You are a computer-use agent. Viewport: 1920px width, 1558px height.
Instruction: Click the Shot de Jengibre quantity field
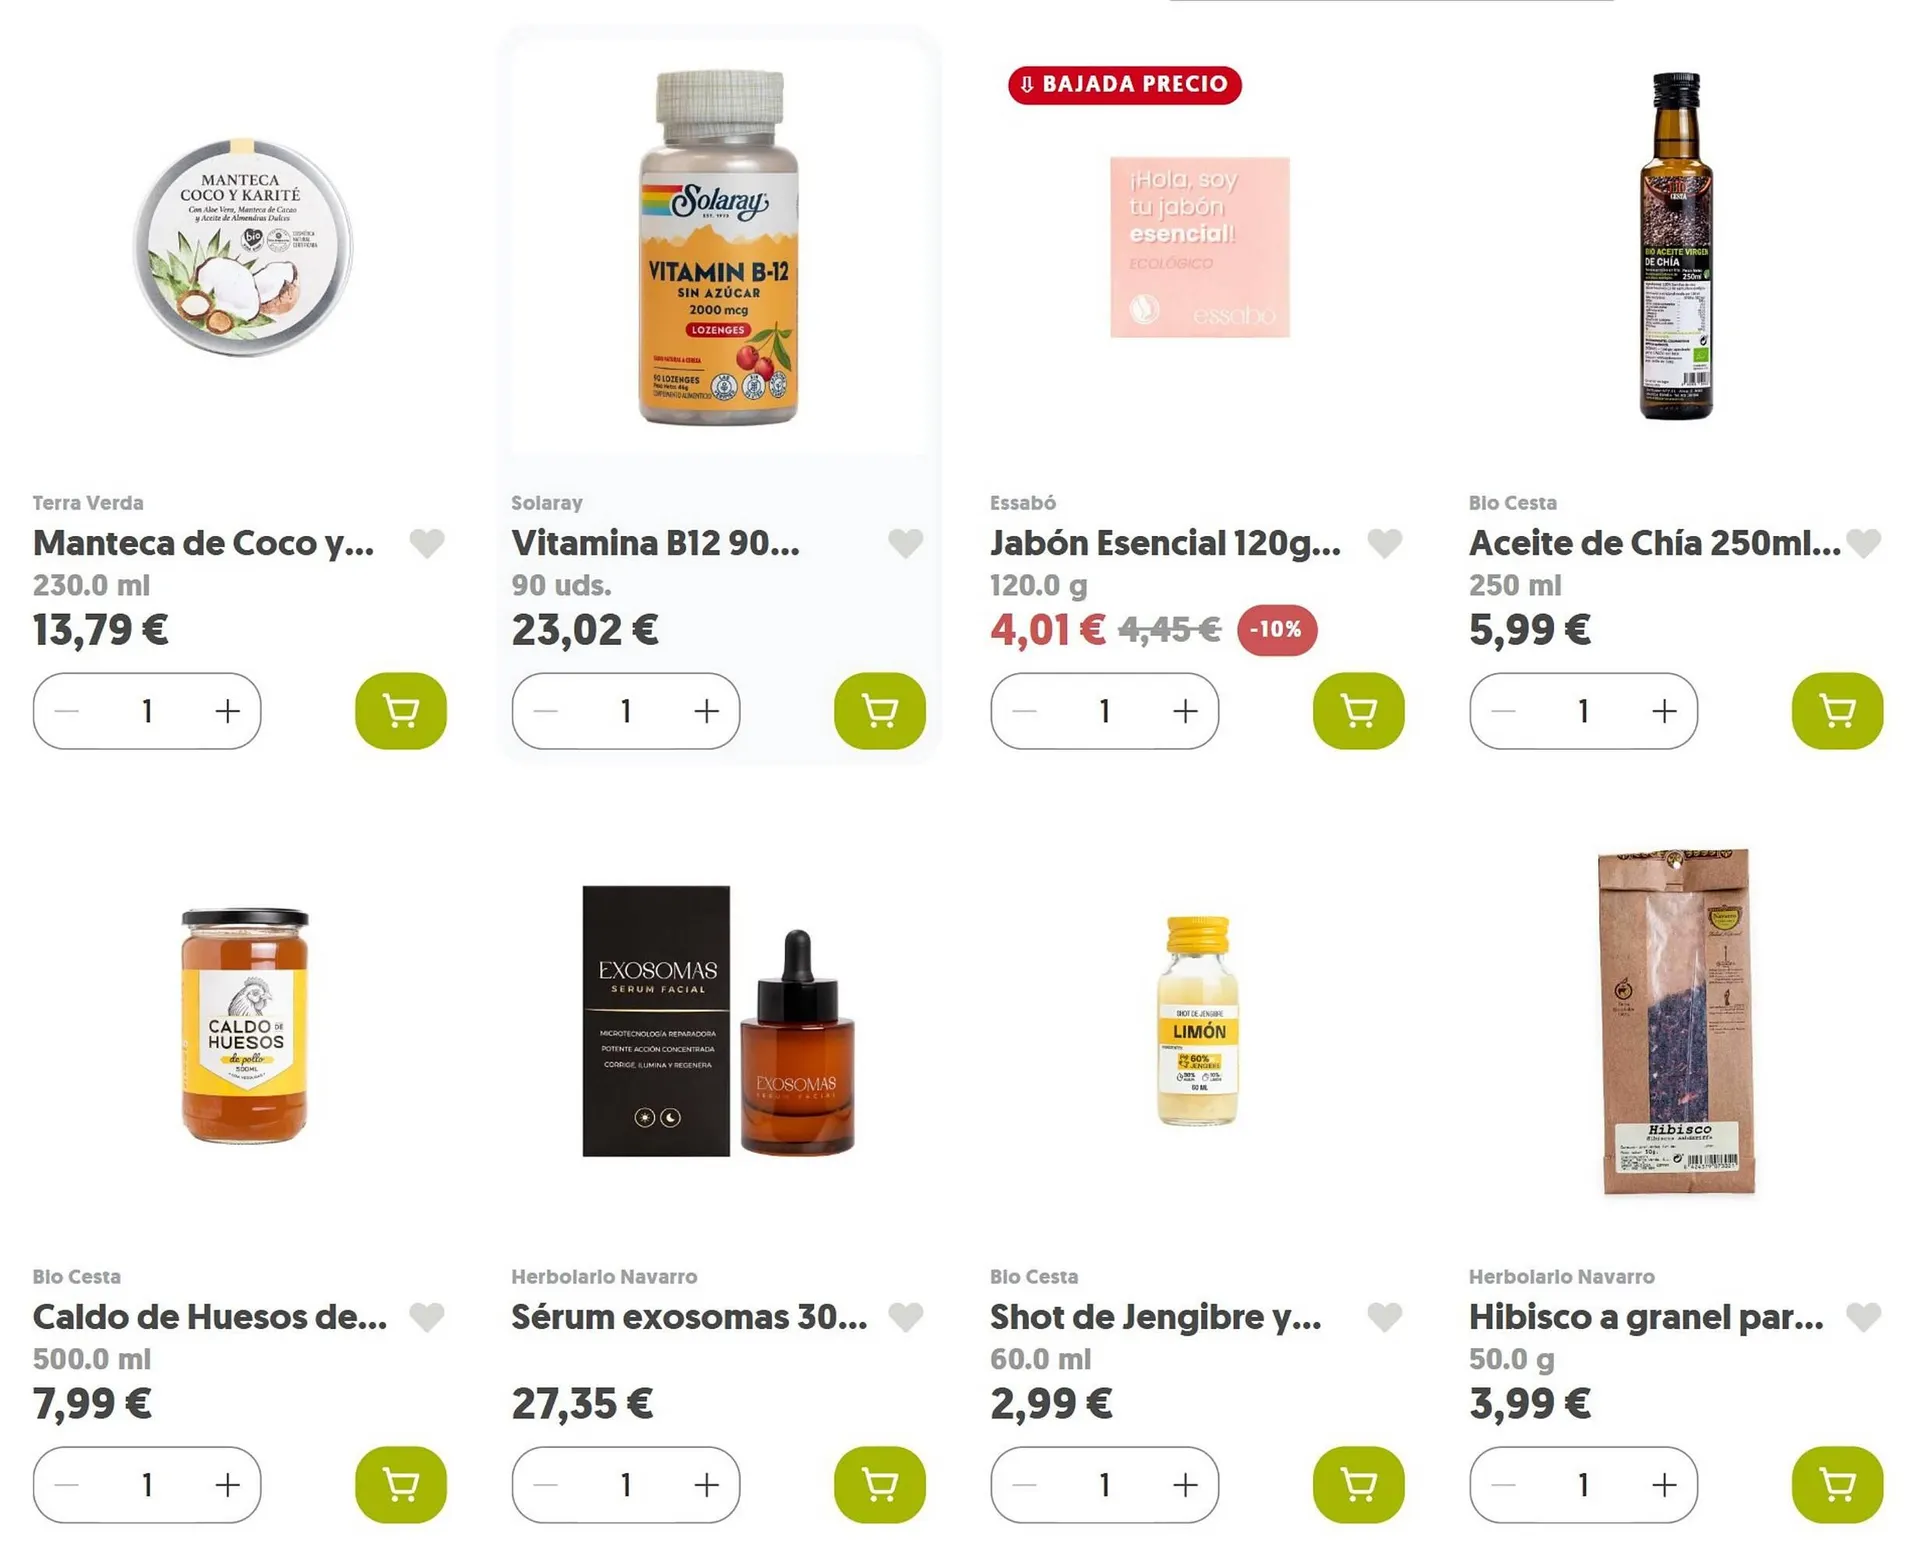coord(1104,1485)
